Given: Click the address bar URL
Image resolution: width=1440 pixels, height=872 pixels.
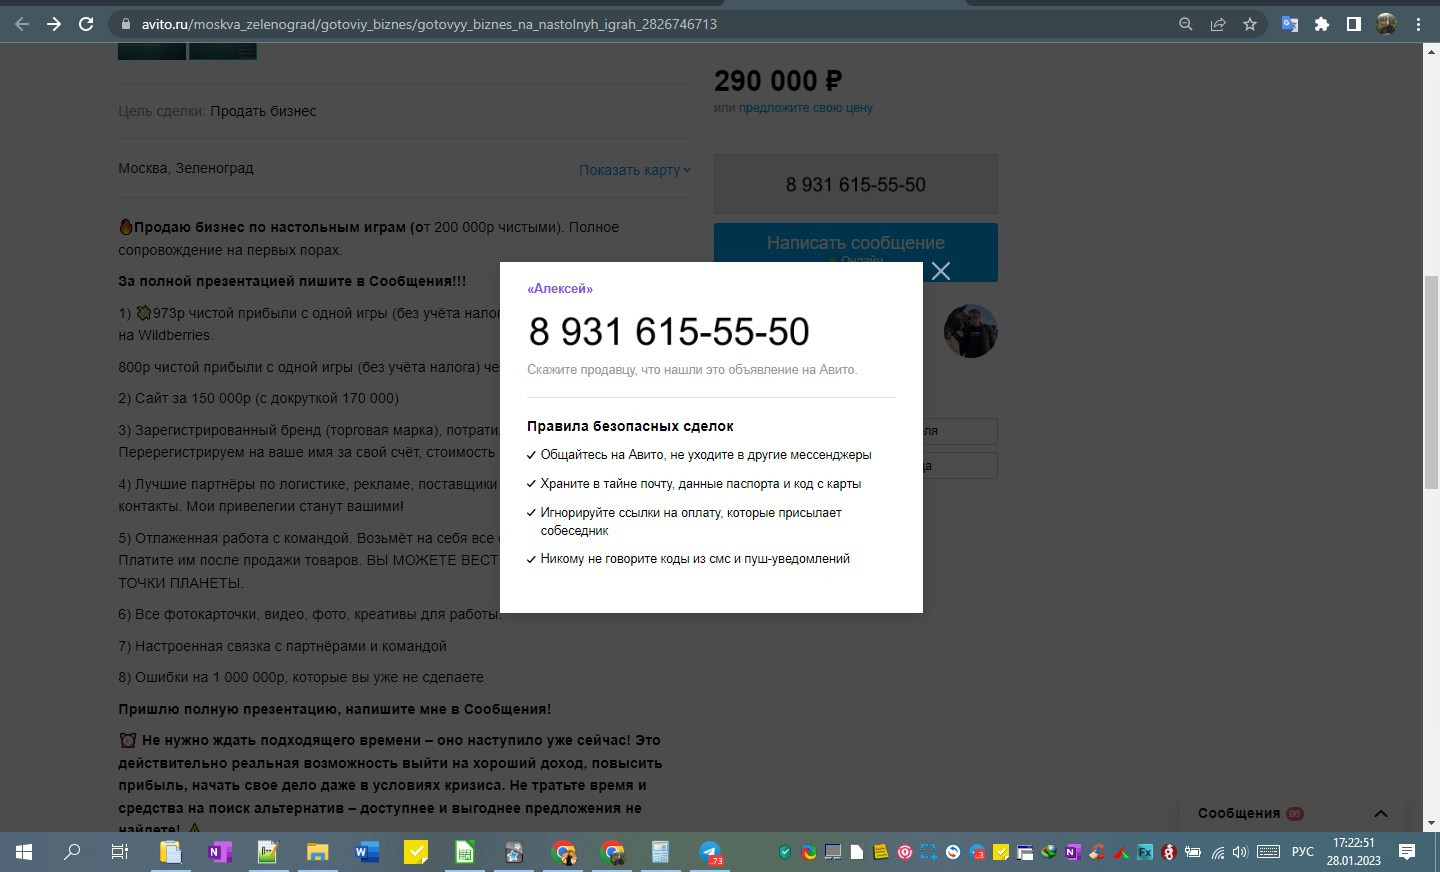Looking at the screenshot, I should [430, 24].
